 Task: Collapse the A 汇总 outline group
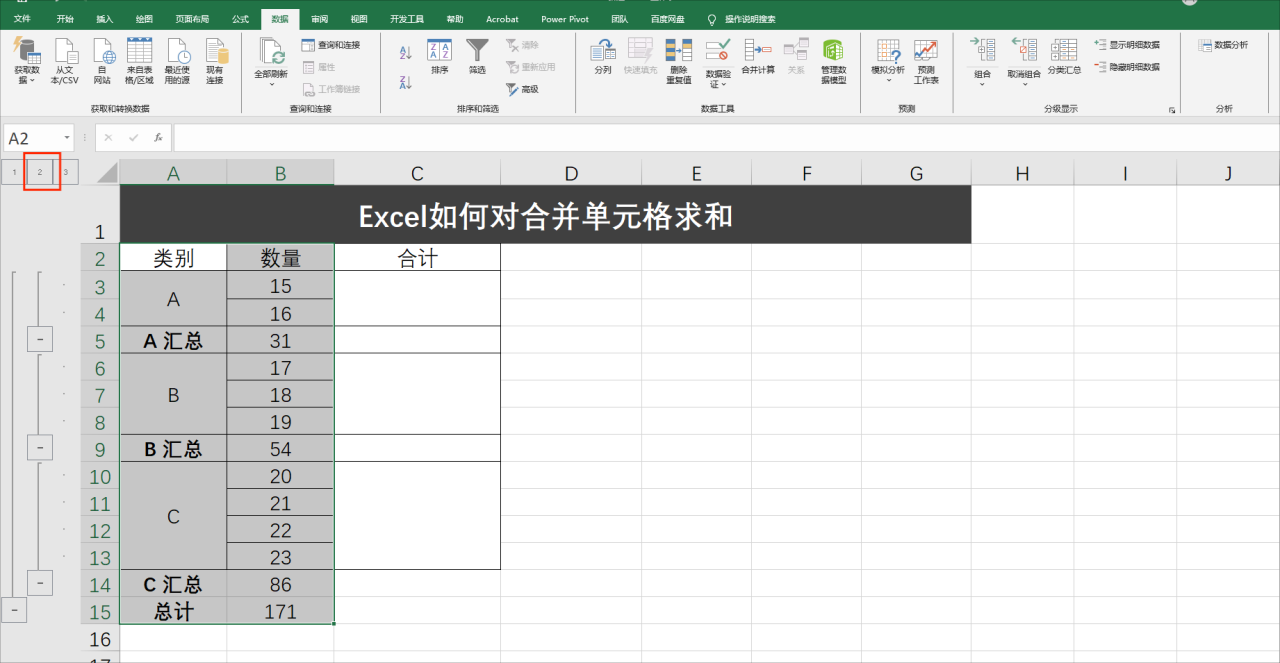(39, 340)
